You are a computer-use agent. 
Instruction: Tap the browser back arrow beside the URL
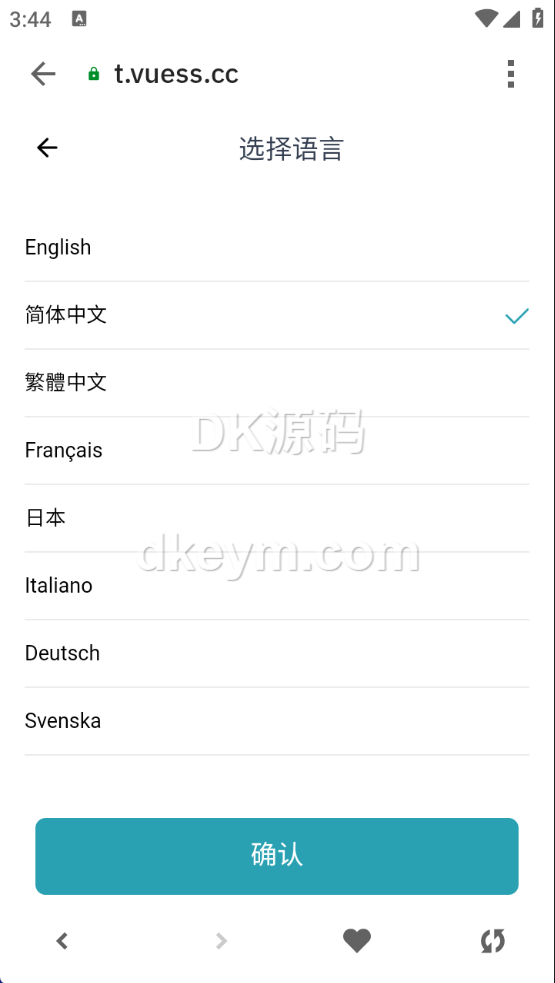coord(43,74)
